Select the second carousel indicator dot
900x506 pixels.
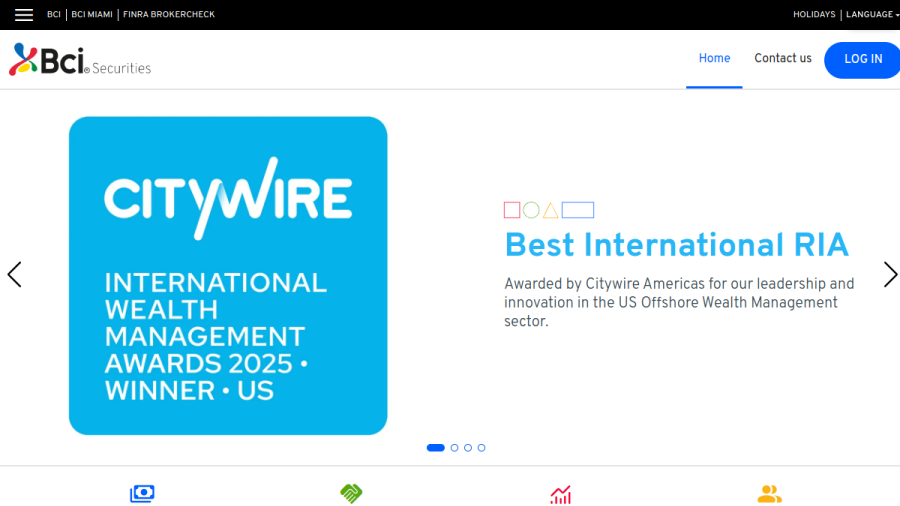[455, 448]
